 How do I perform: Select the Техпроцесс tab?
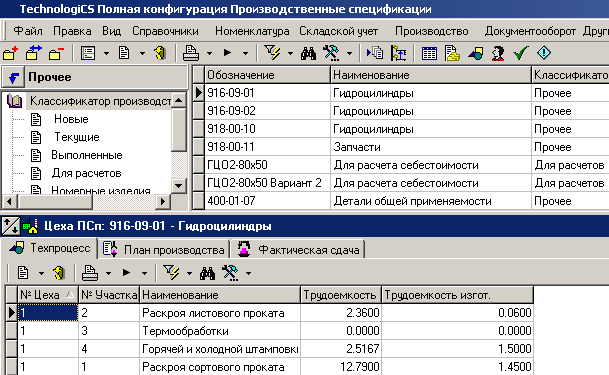(x=49, y=248)
